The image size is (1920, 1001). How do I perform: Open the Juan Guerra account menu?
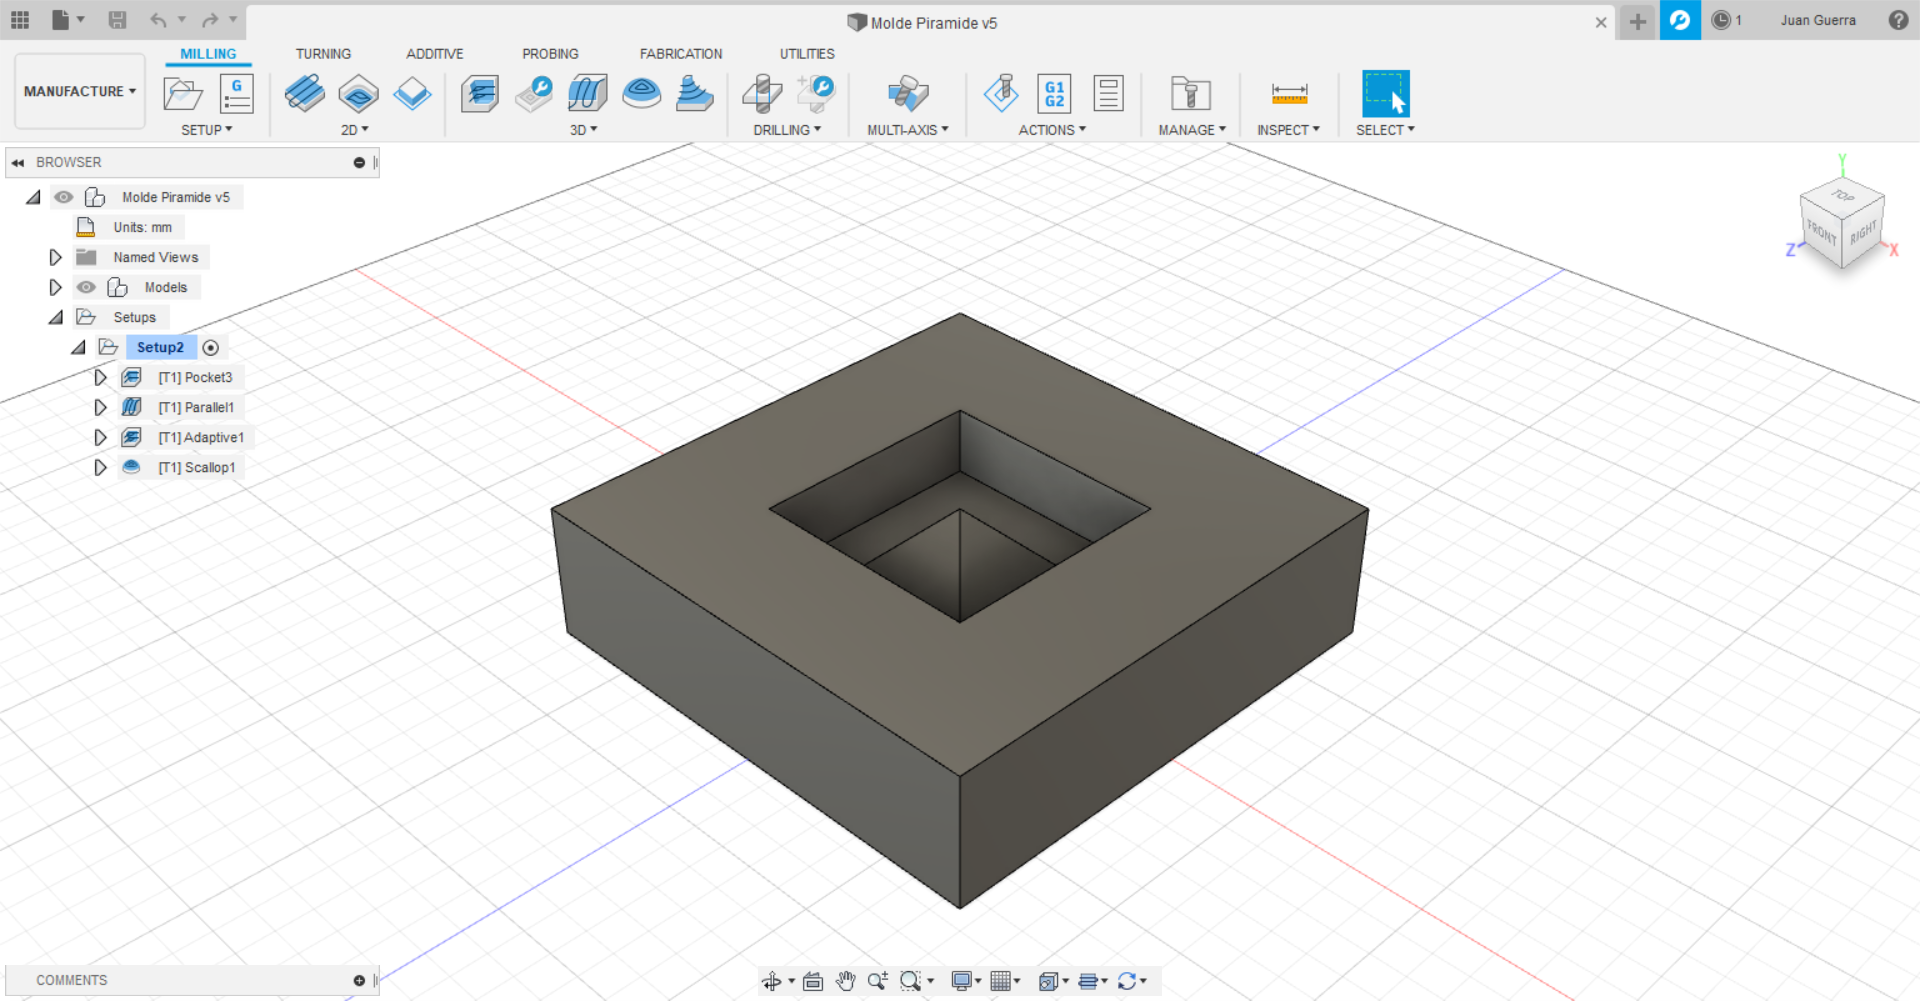coord(1818,20)
